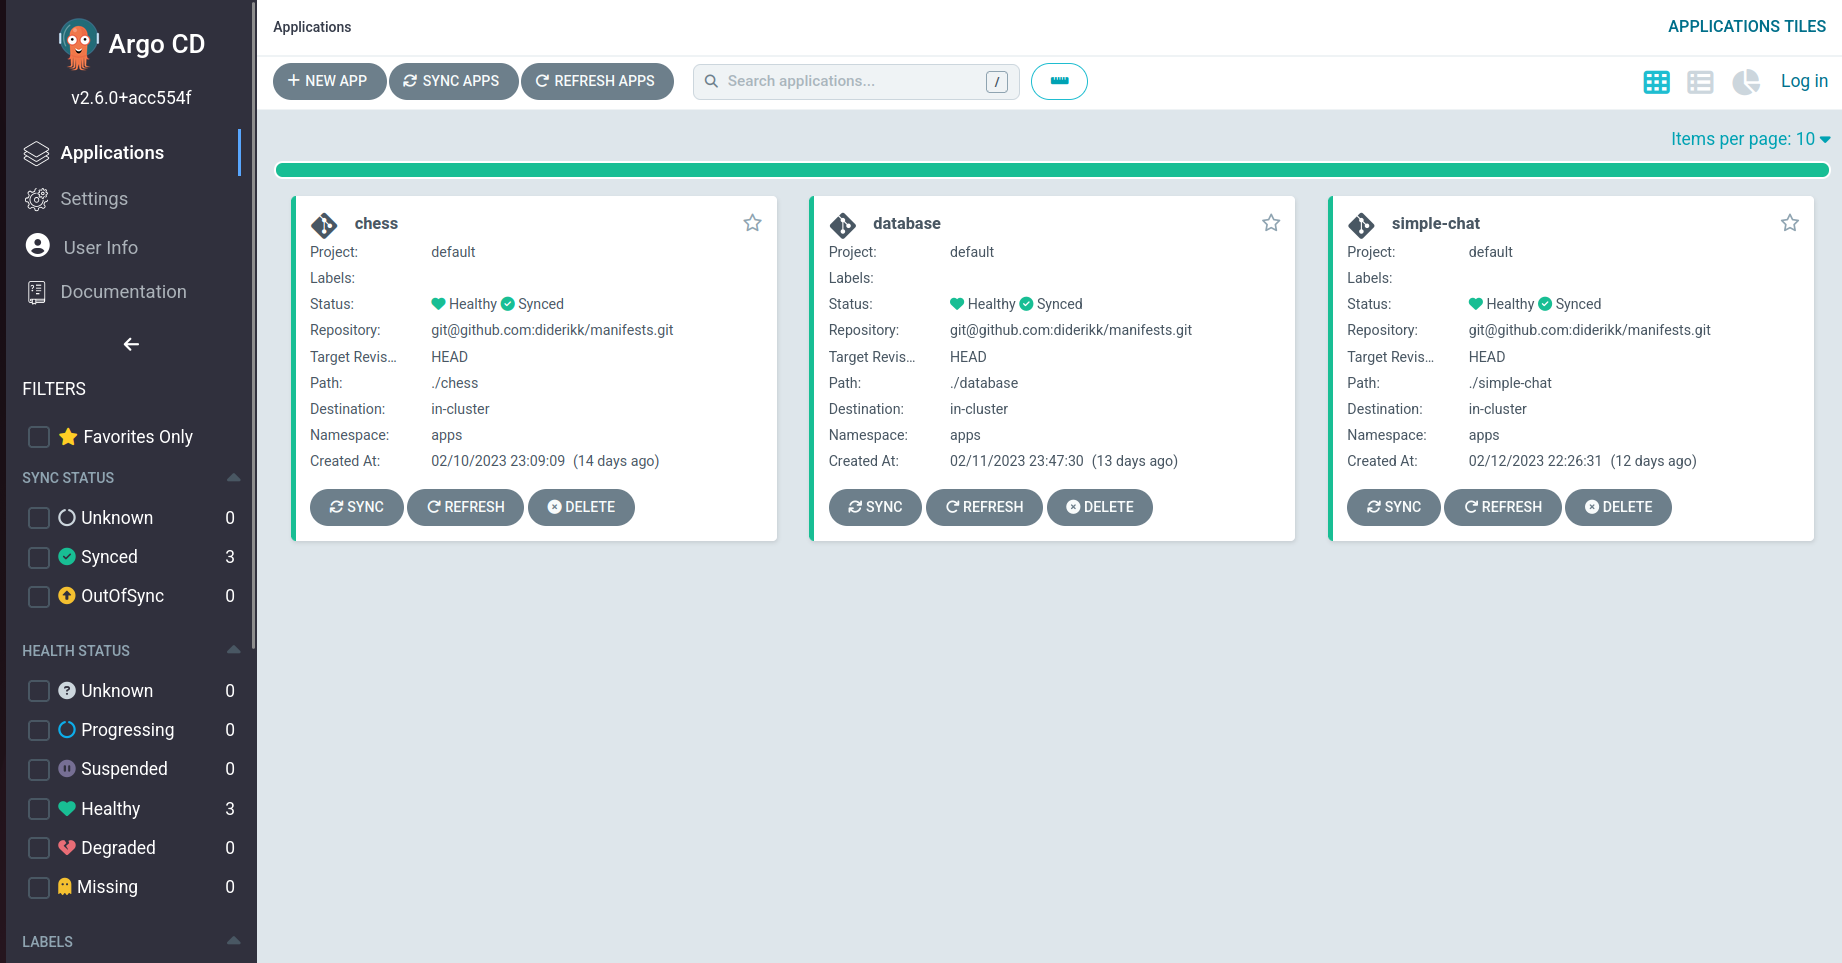Check OutOfSync filter checkbox

coord(39,597)
